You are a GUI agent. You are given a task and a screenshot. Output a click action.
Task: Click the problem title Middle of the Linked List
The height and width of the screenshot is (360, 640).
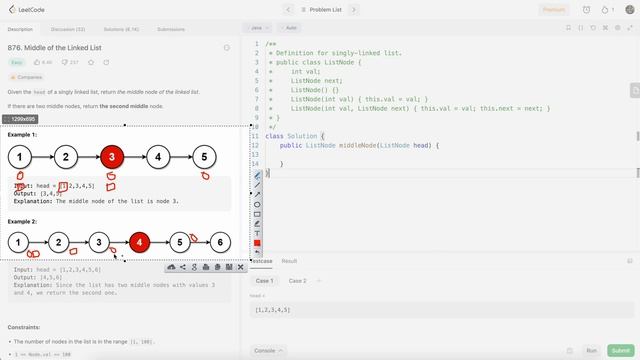click(54, 48)
